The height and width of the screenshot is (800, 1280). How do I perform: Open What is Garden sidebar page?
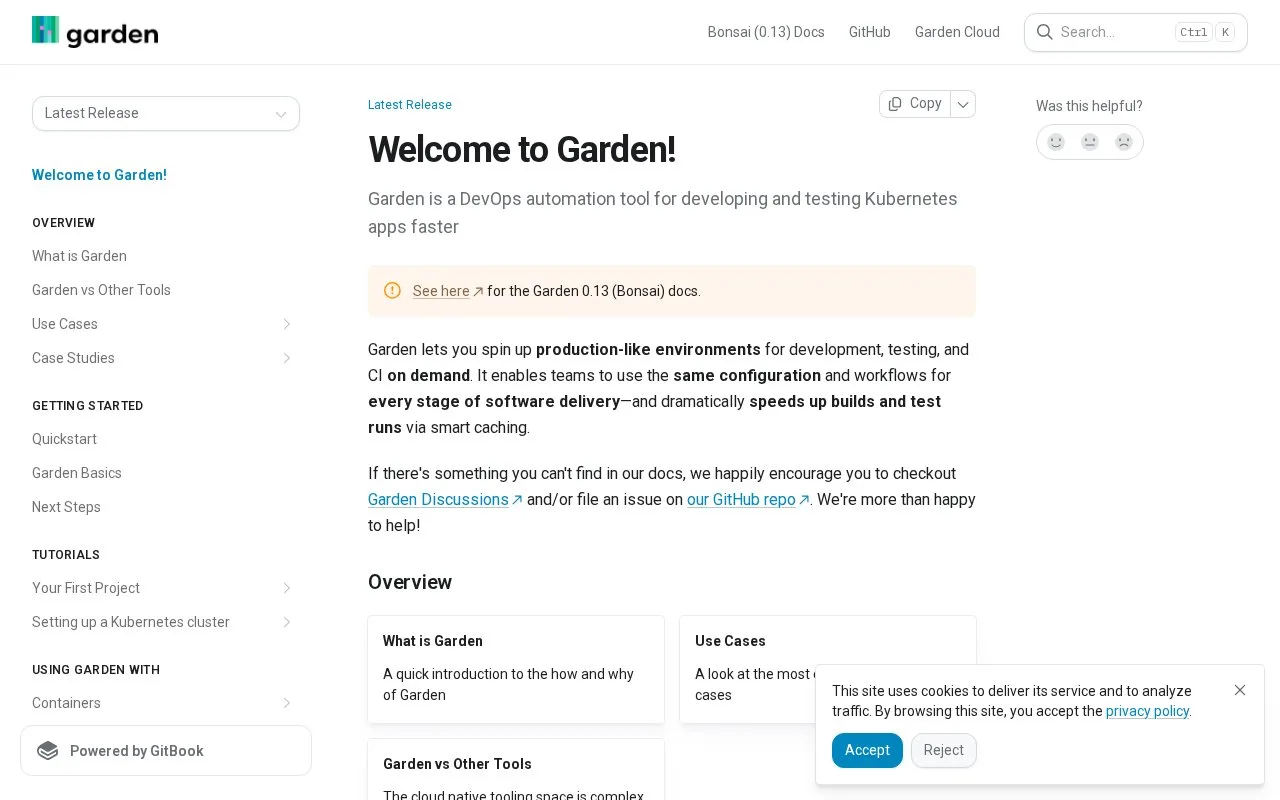[x=79, y=256]
